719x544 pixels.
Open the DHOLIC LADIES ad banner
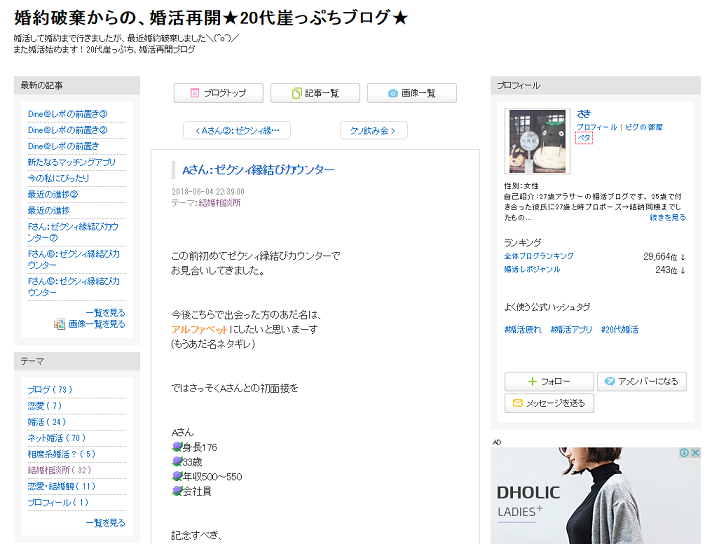pos(595,495)
